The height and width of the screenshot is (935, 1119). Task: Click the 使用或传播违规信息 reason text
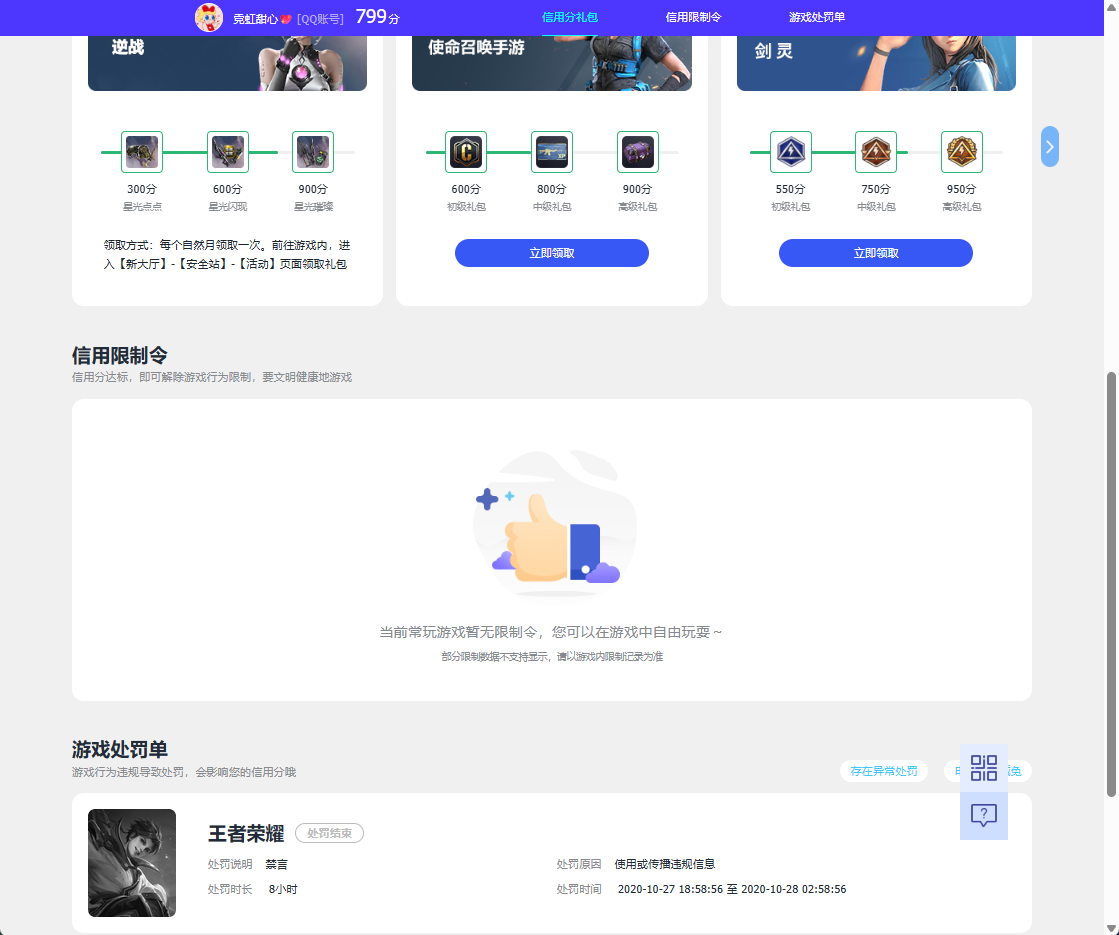(x=664, y=864)
